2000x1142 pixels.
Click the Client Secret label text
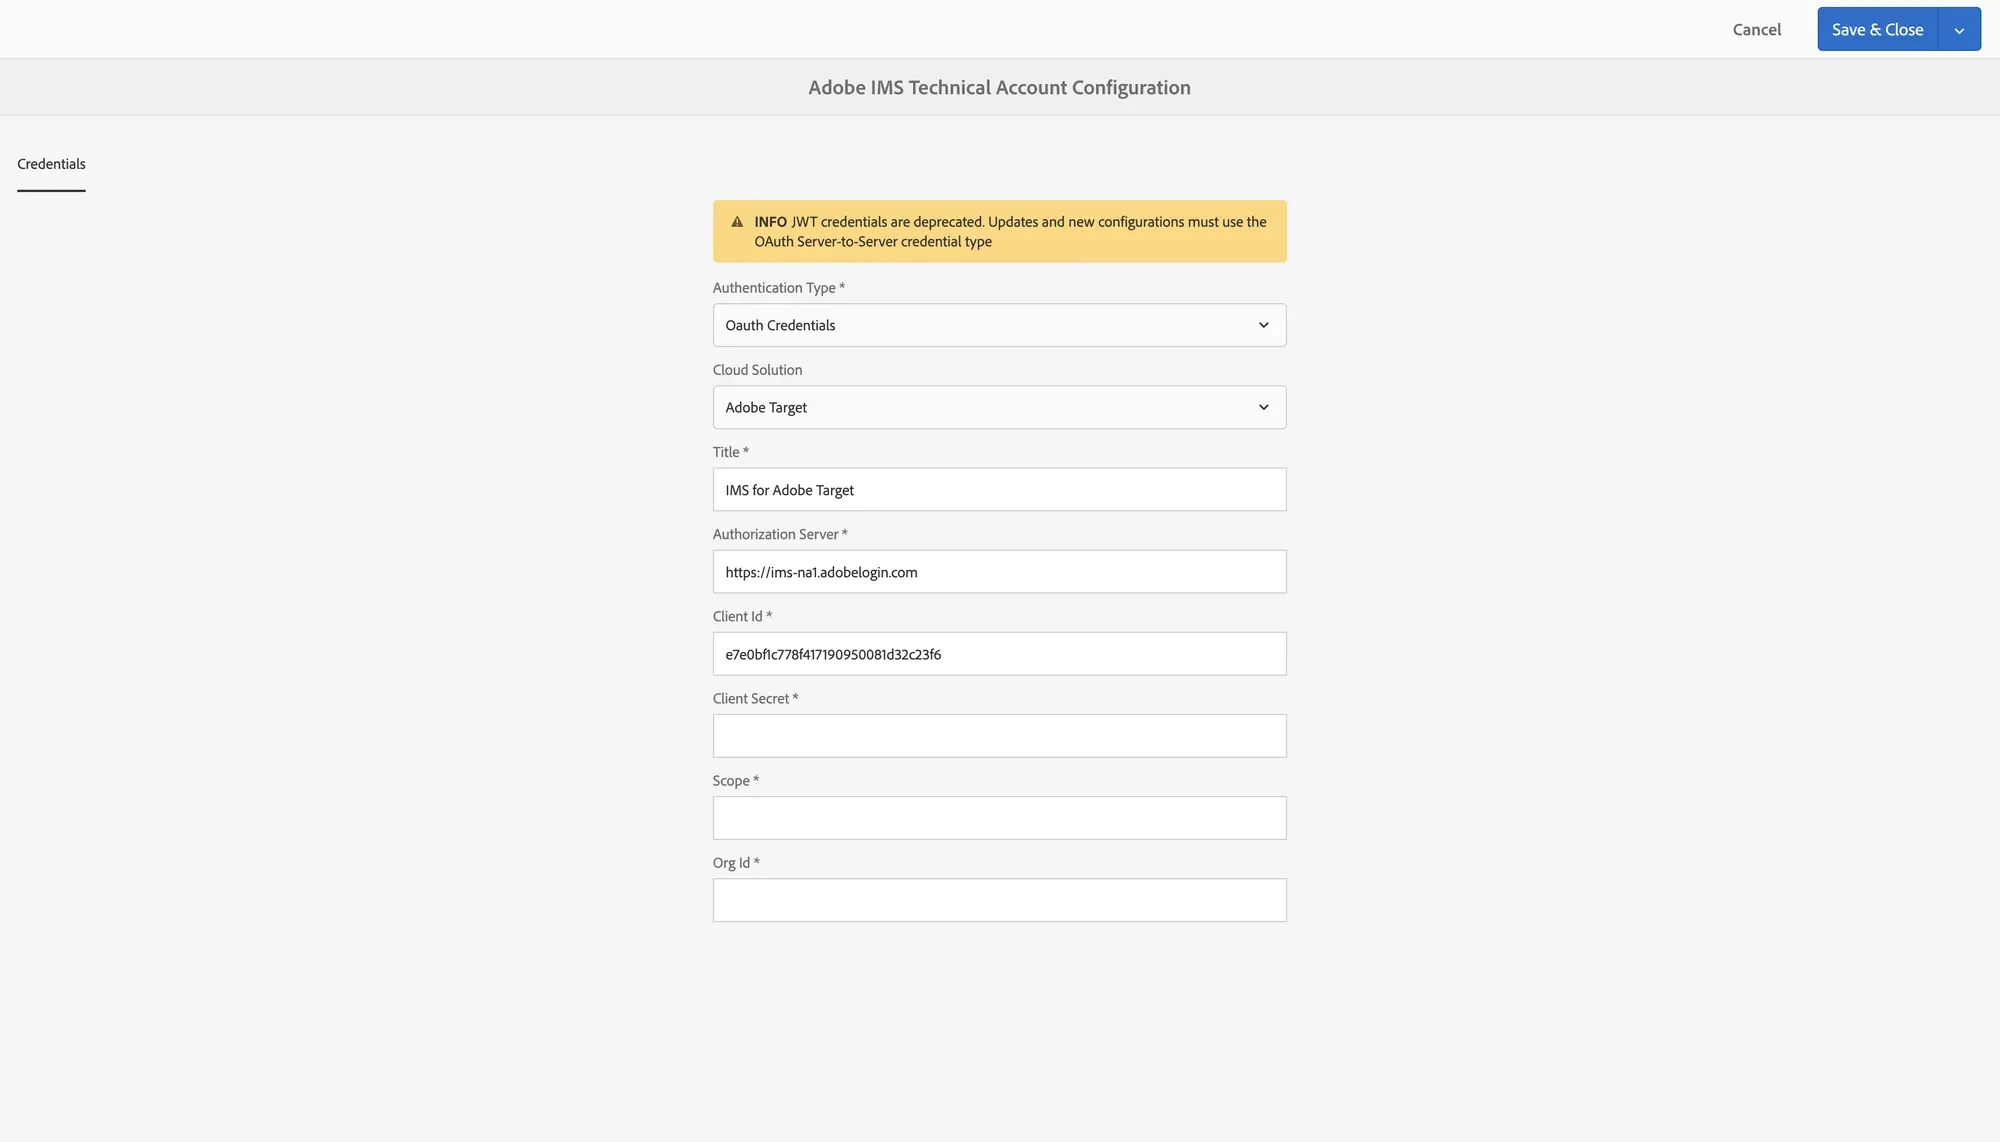click(751, 699)
